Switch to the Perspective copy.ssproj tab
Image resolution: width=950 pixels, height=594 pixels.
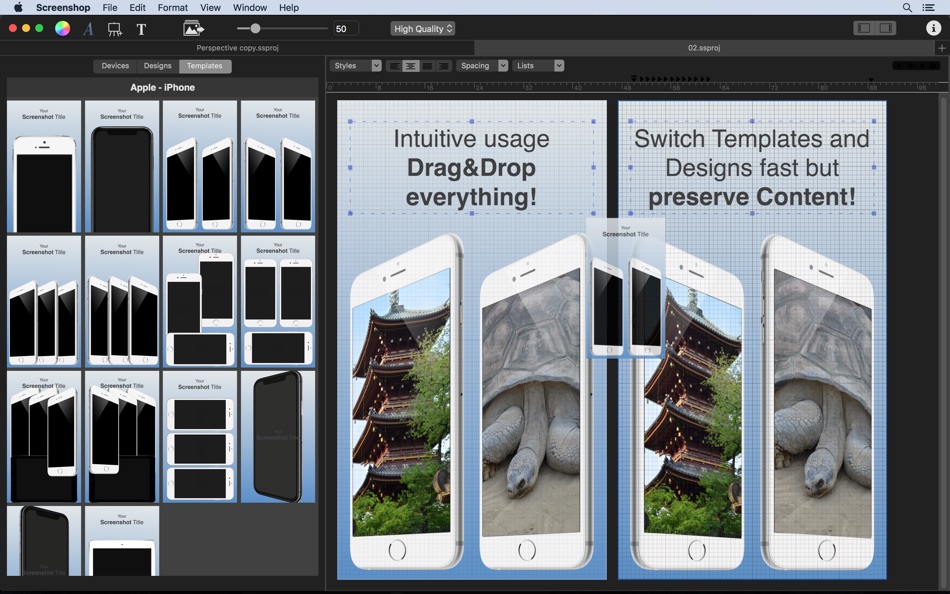click(237, 48)
